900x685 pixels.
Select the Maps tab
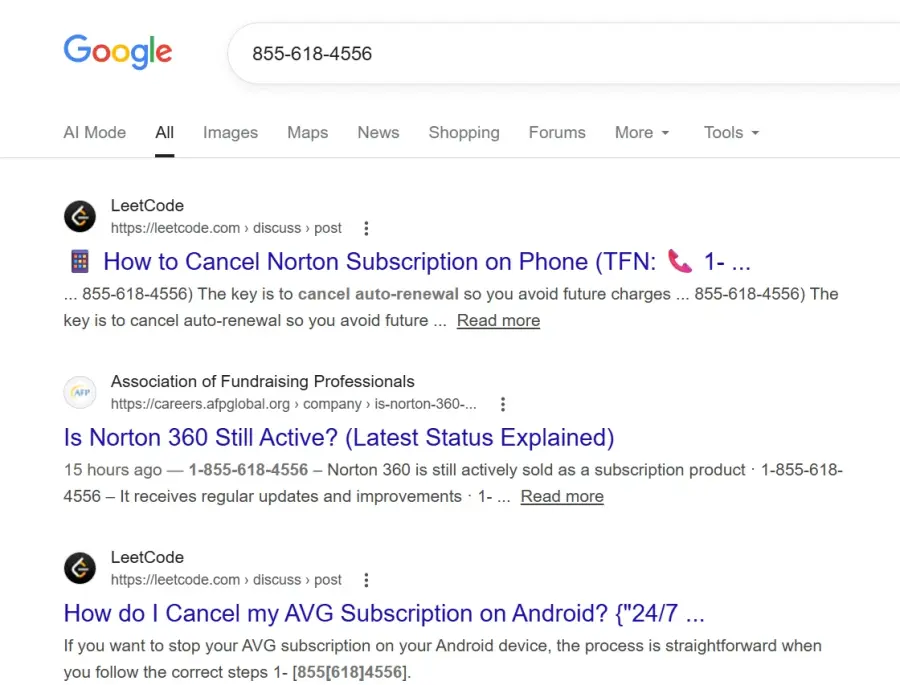[307, 132]
